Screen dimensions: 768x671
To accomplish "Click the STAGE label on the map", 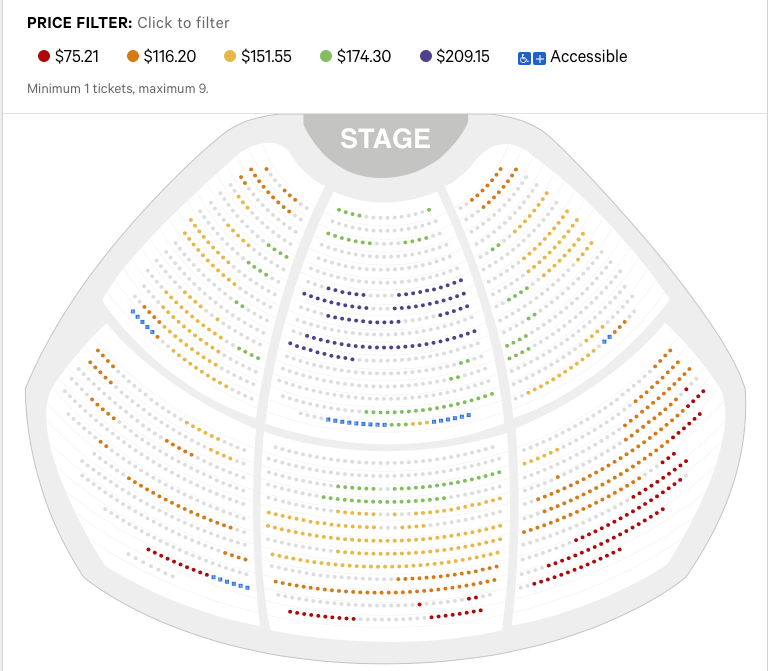I will [x=385, y=138].
